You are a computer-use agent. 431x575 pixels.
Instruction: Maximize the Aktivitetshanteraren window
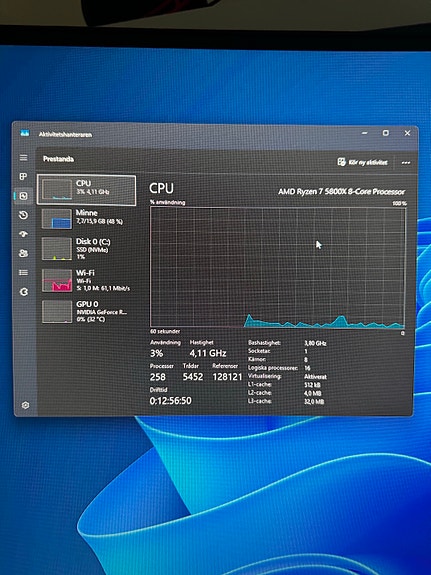coord(386,133)
